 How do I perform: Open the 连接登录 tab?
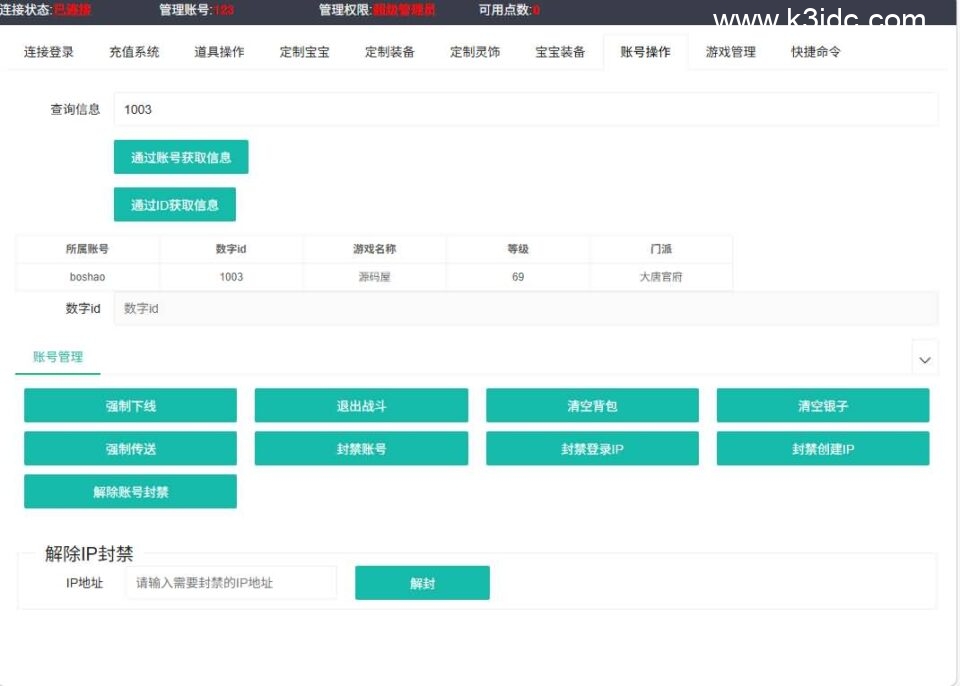[x=49, y=52]
